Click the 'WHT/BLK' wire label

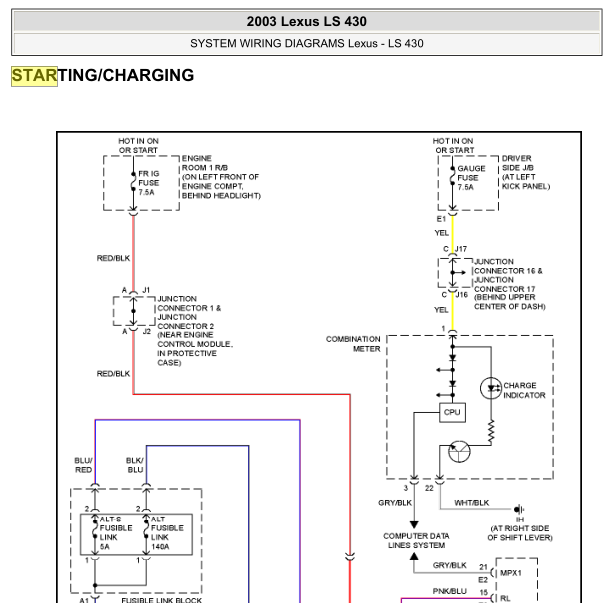point(471,503)
